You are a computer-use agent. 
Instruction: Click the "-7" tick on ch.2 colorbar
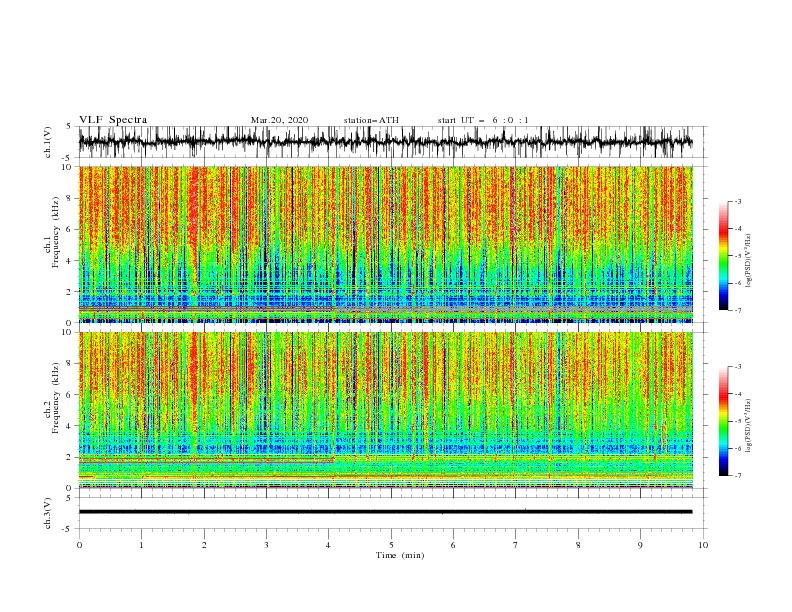point(737,476)
